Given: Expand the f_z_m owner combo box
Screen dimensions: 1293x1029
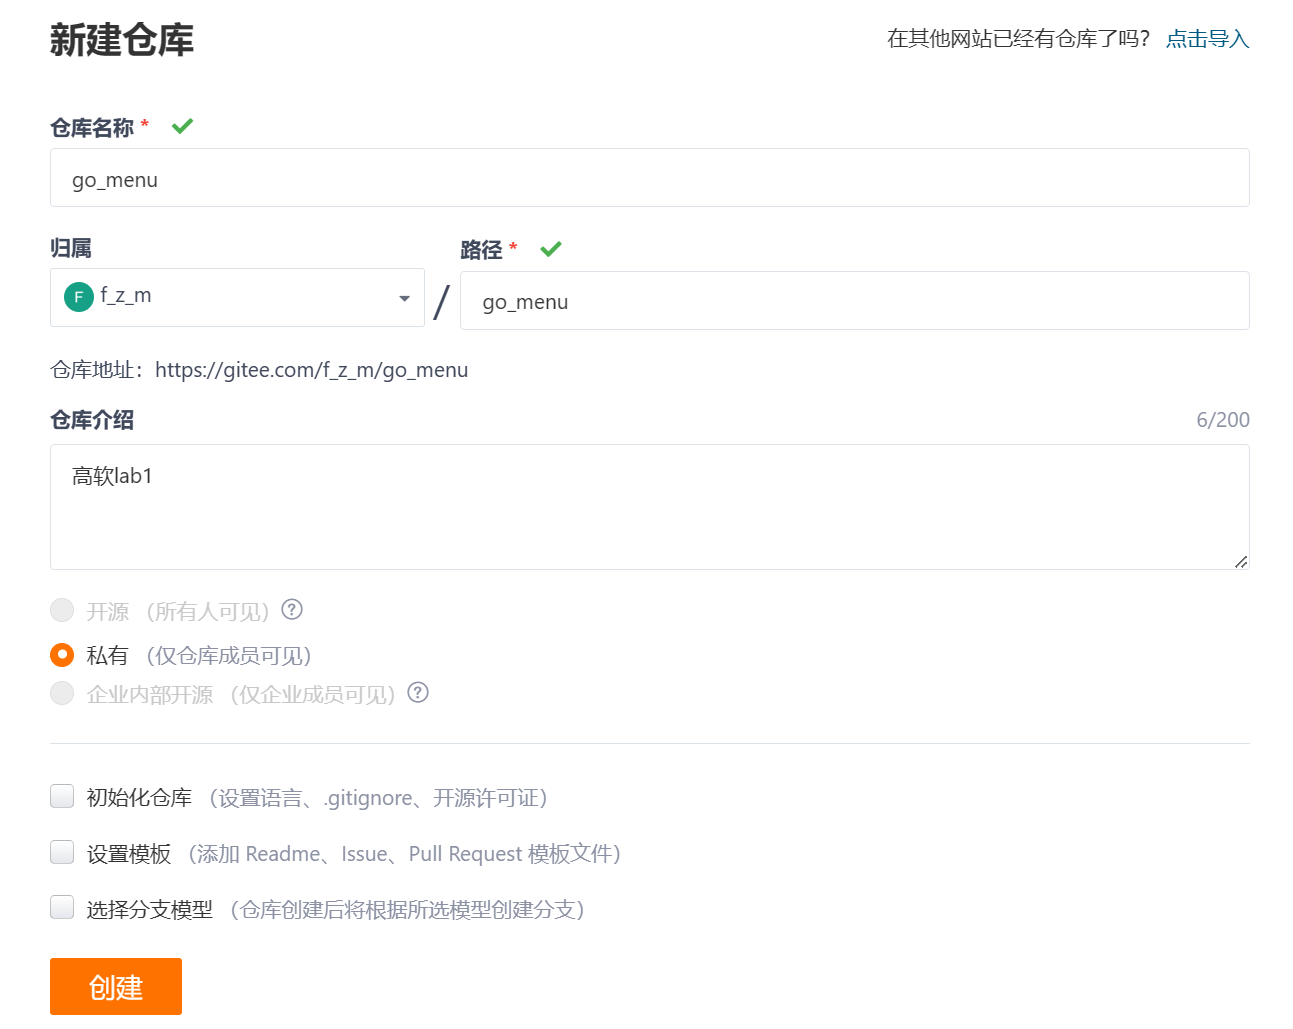Looking at the screenshot, I should [x=237, y=298].
